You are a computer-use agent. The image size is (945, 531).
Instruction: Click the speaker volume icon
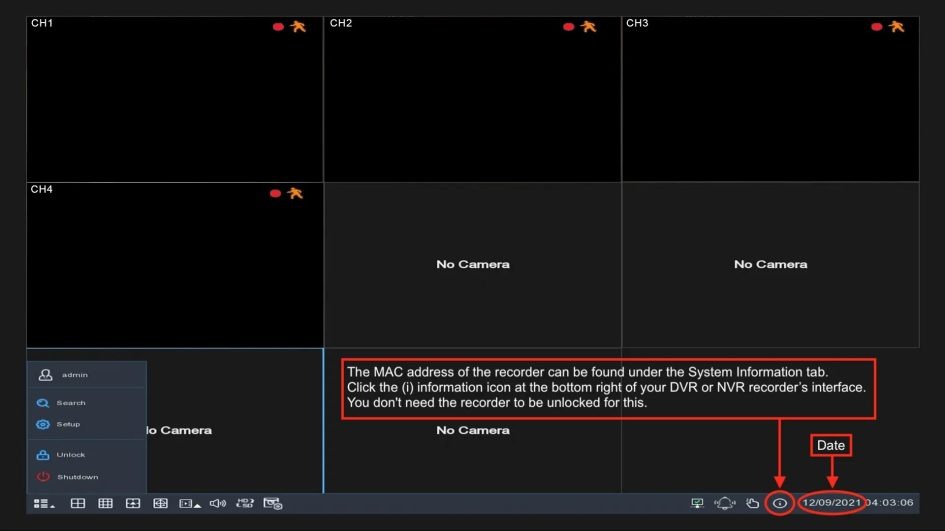click(217, 503)
